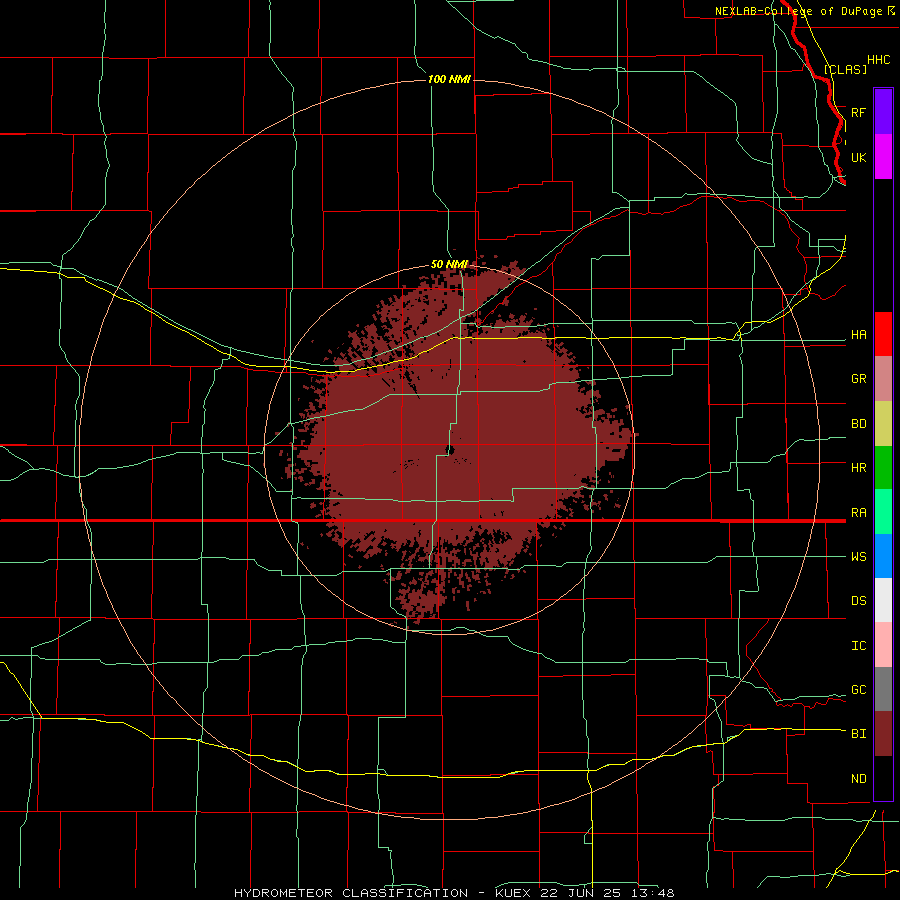Click the BI dark-red legend swatch
900x900 pixels.
[x=883, y=734]
